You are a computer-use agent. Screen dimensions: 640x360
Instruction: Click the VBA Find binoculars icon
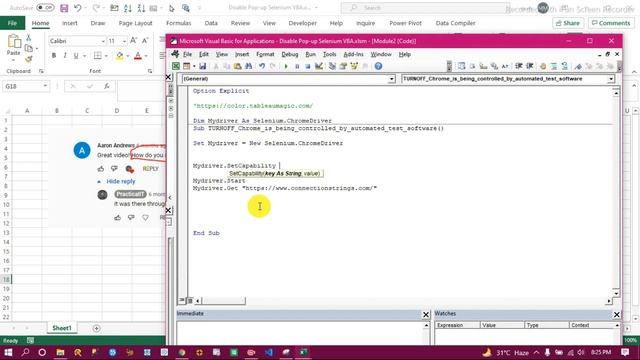tap(248, 66)
